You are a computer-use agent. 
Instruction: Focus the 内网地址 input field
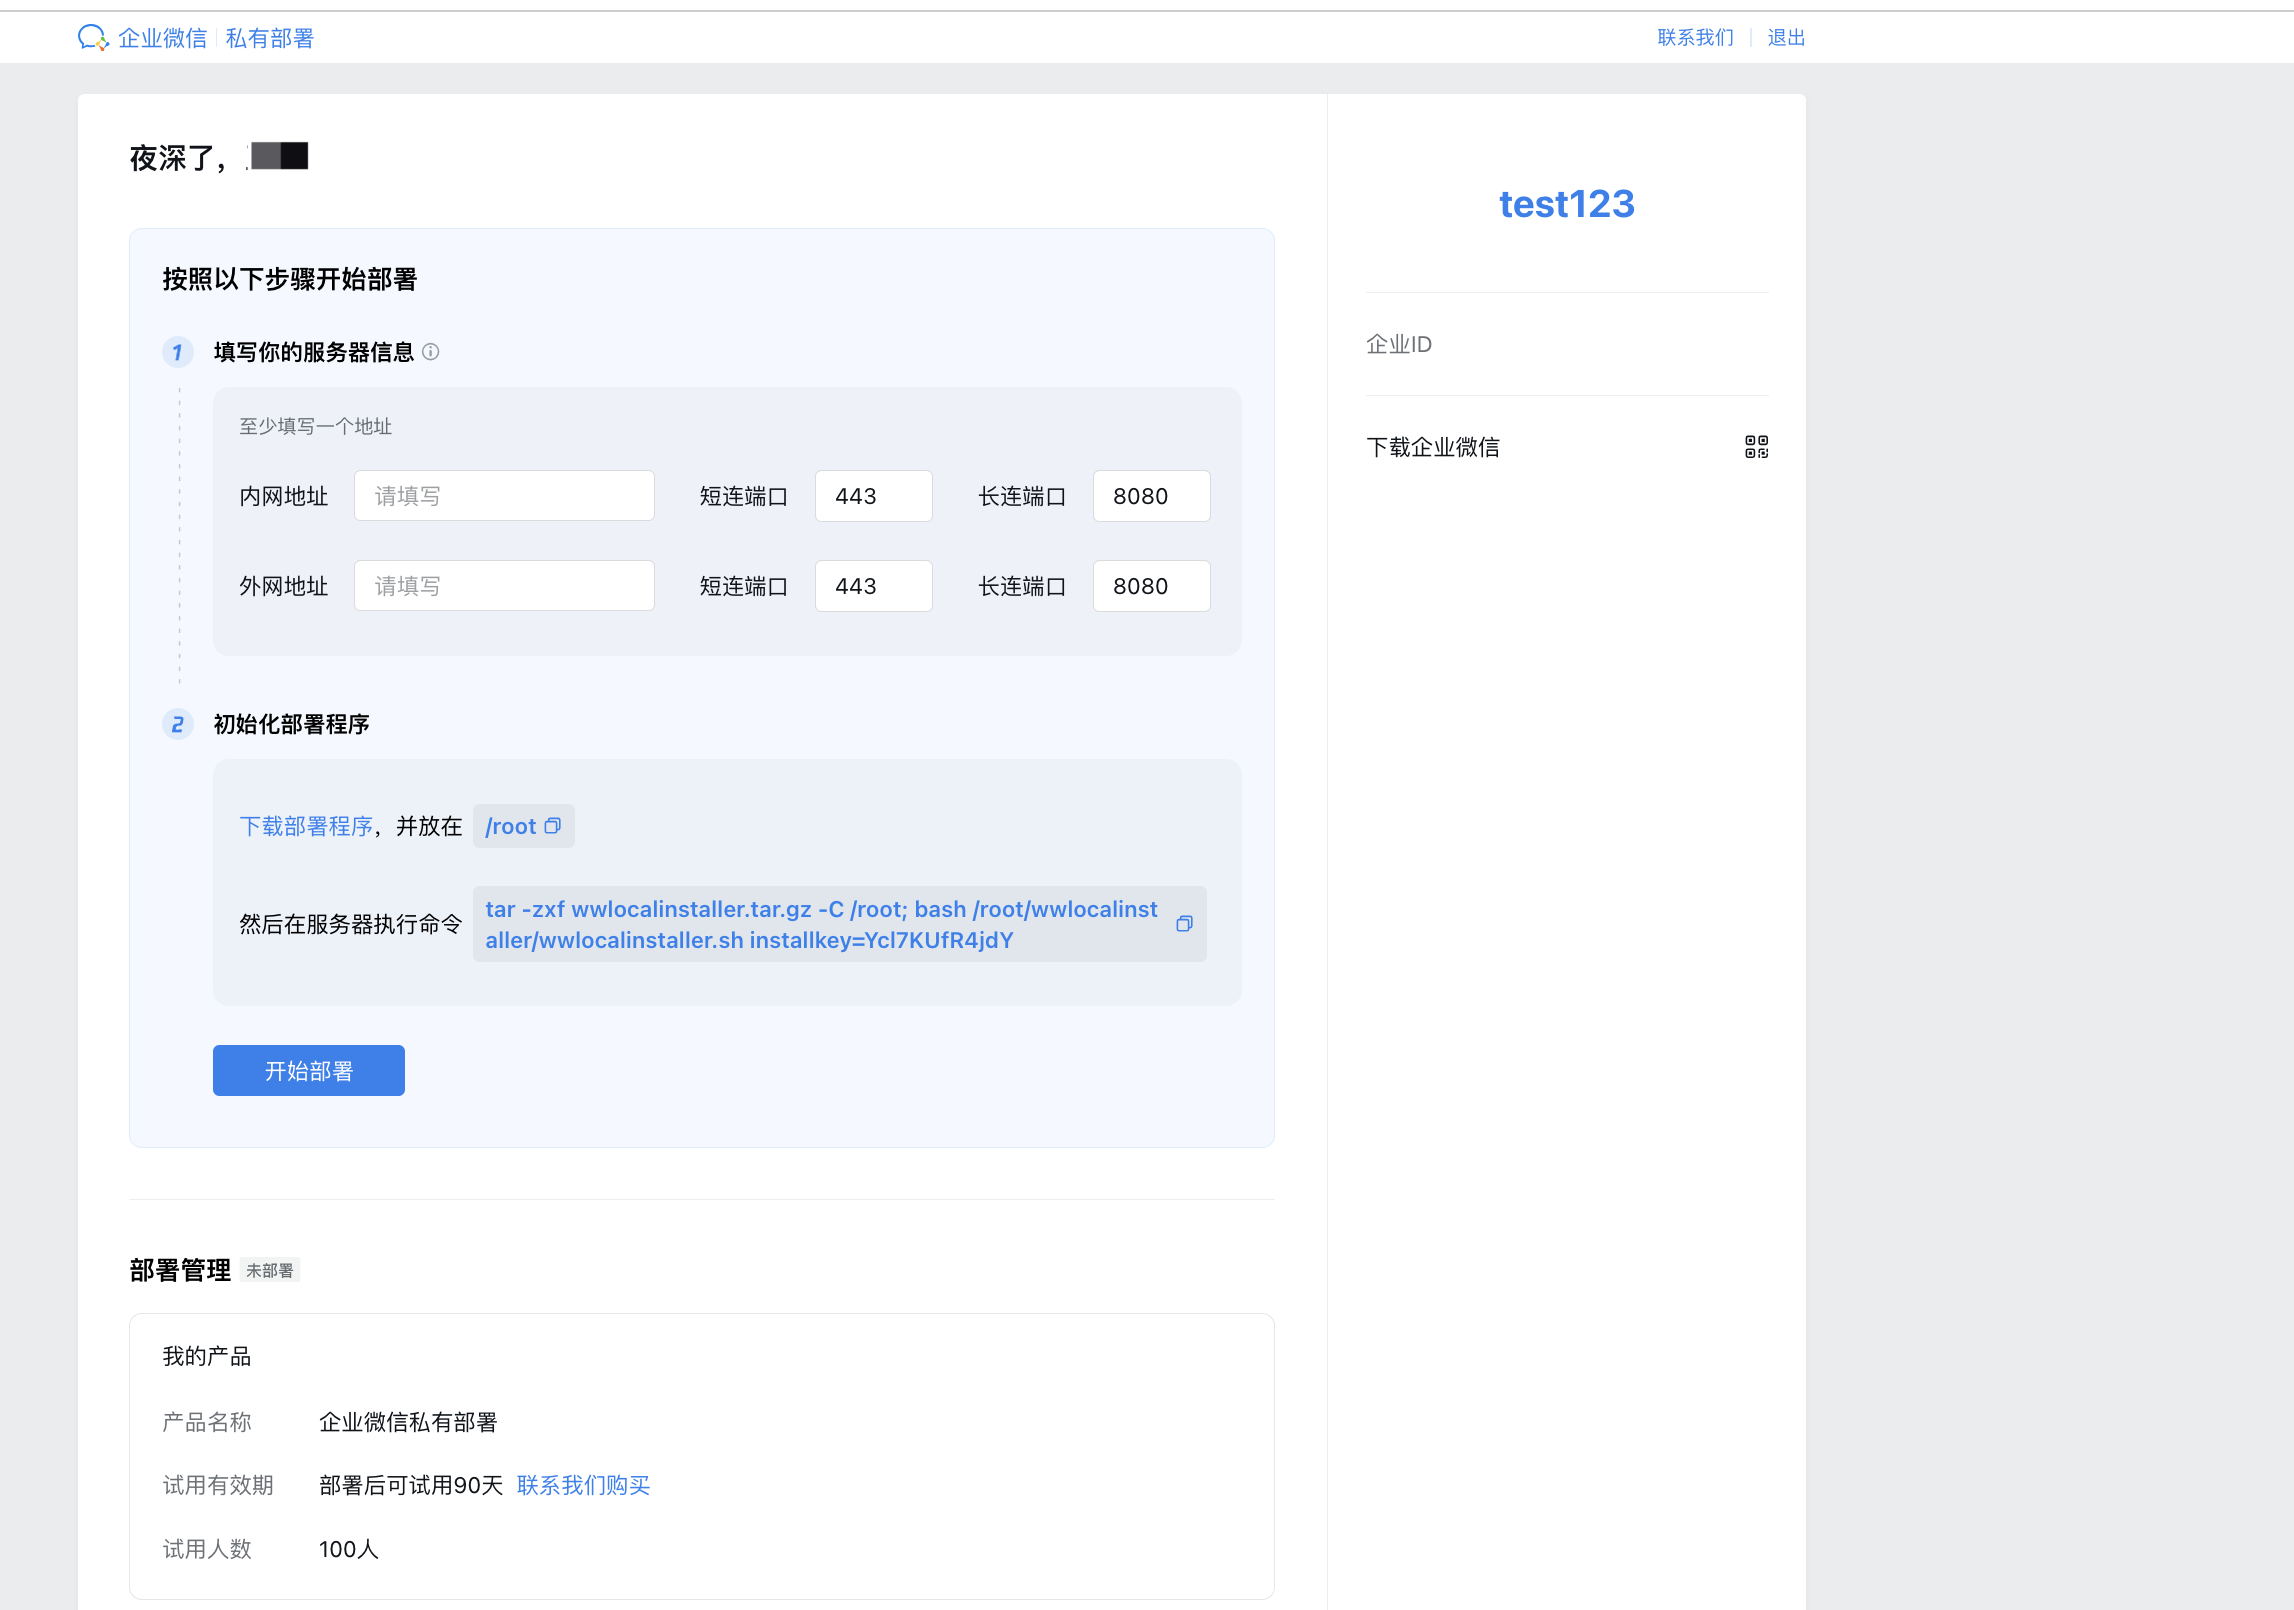coord(504,496)
